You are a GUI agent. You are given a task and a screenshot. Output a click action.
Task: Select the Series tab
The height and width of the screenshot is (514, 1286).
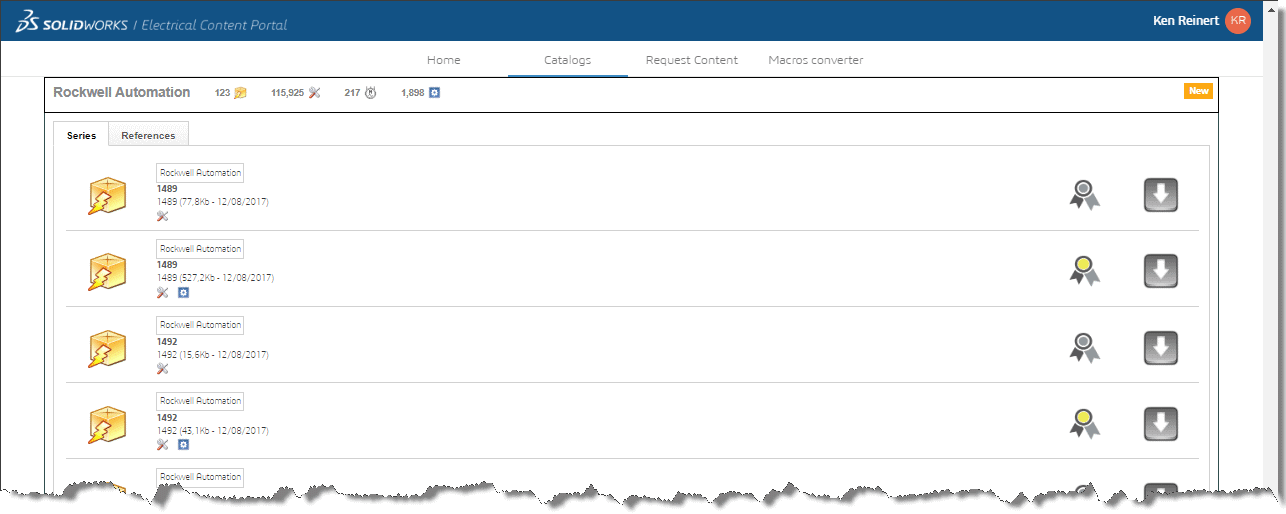pos(81,135)
